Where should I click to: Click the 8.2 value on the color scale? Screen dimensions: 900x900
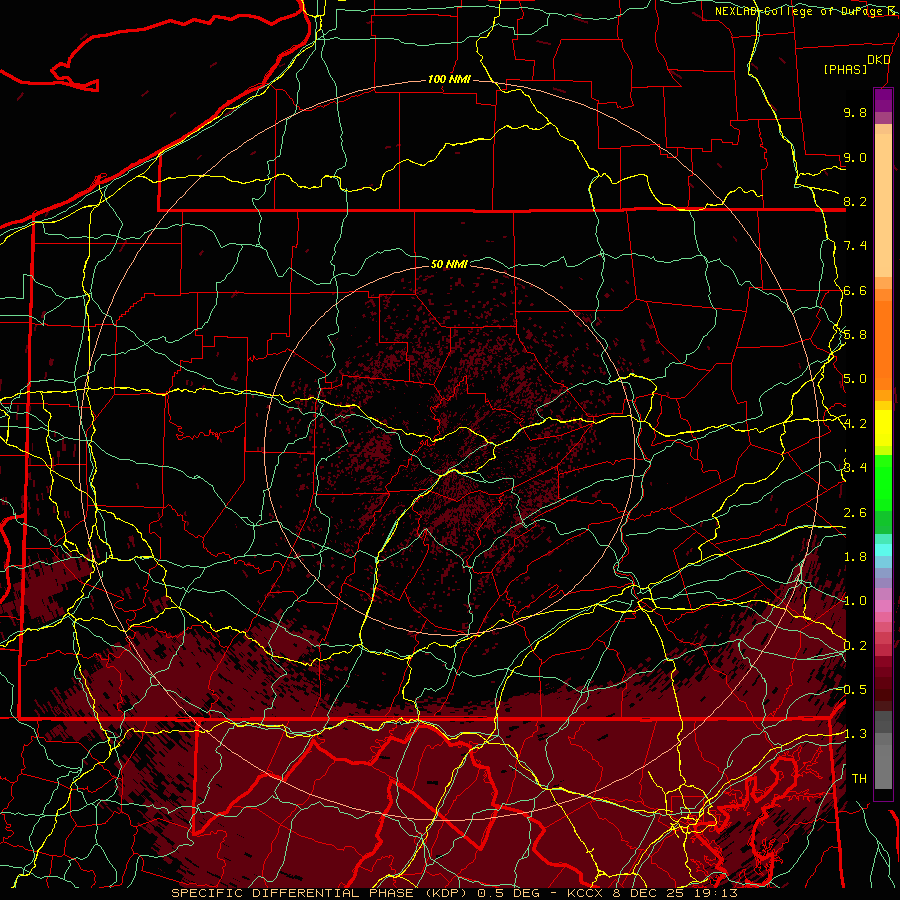(x=855, y=201)
